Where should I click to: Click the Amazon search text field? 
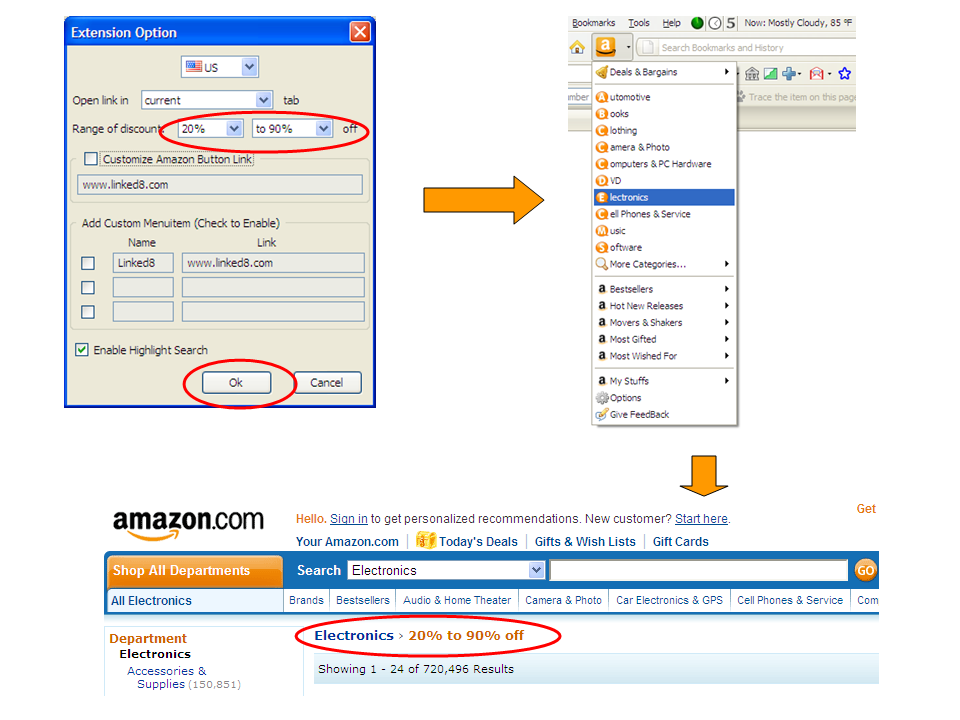(x=698, y=570)
